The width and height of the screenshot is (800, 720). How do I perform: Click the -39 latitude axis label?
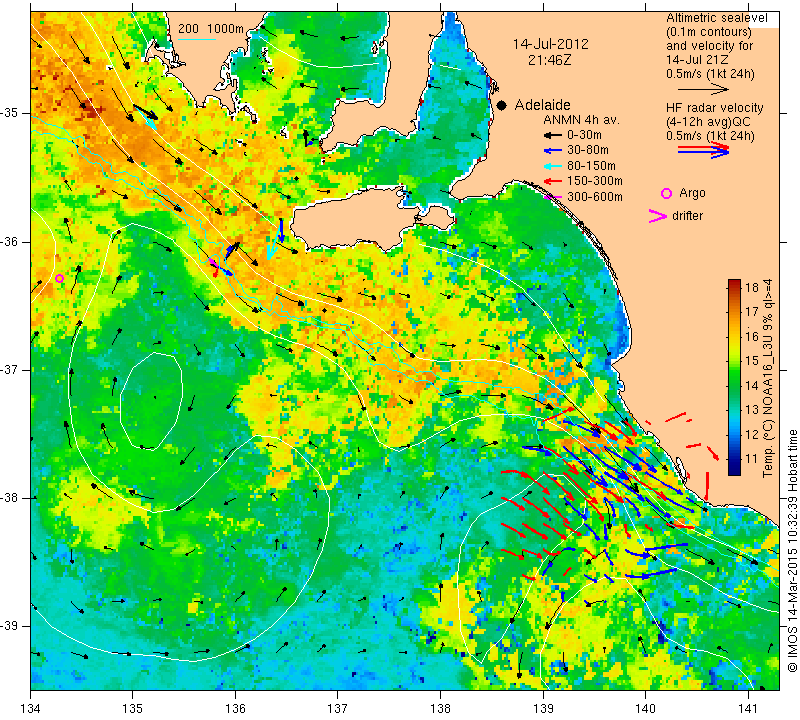(9, 626)
